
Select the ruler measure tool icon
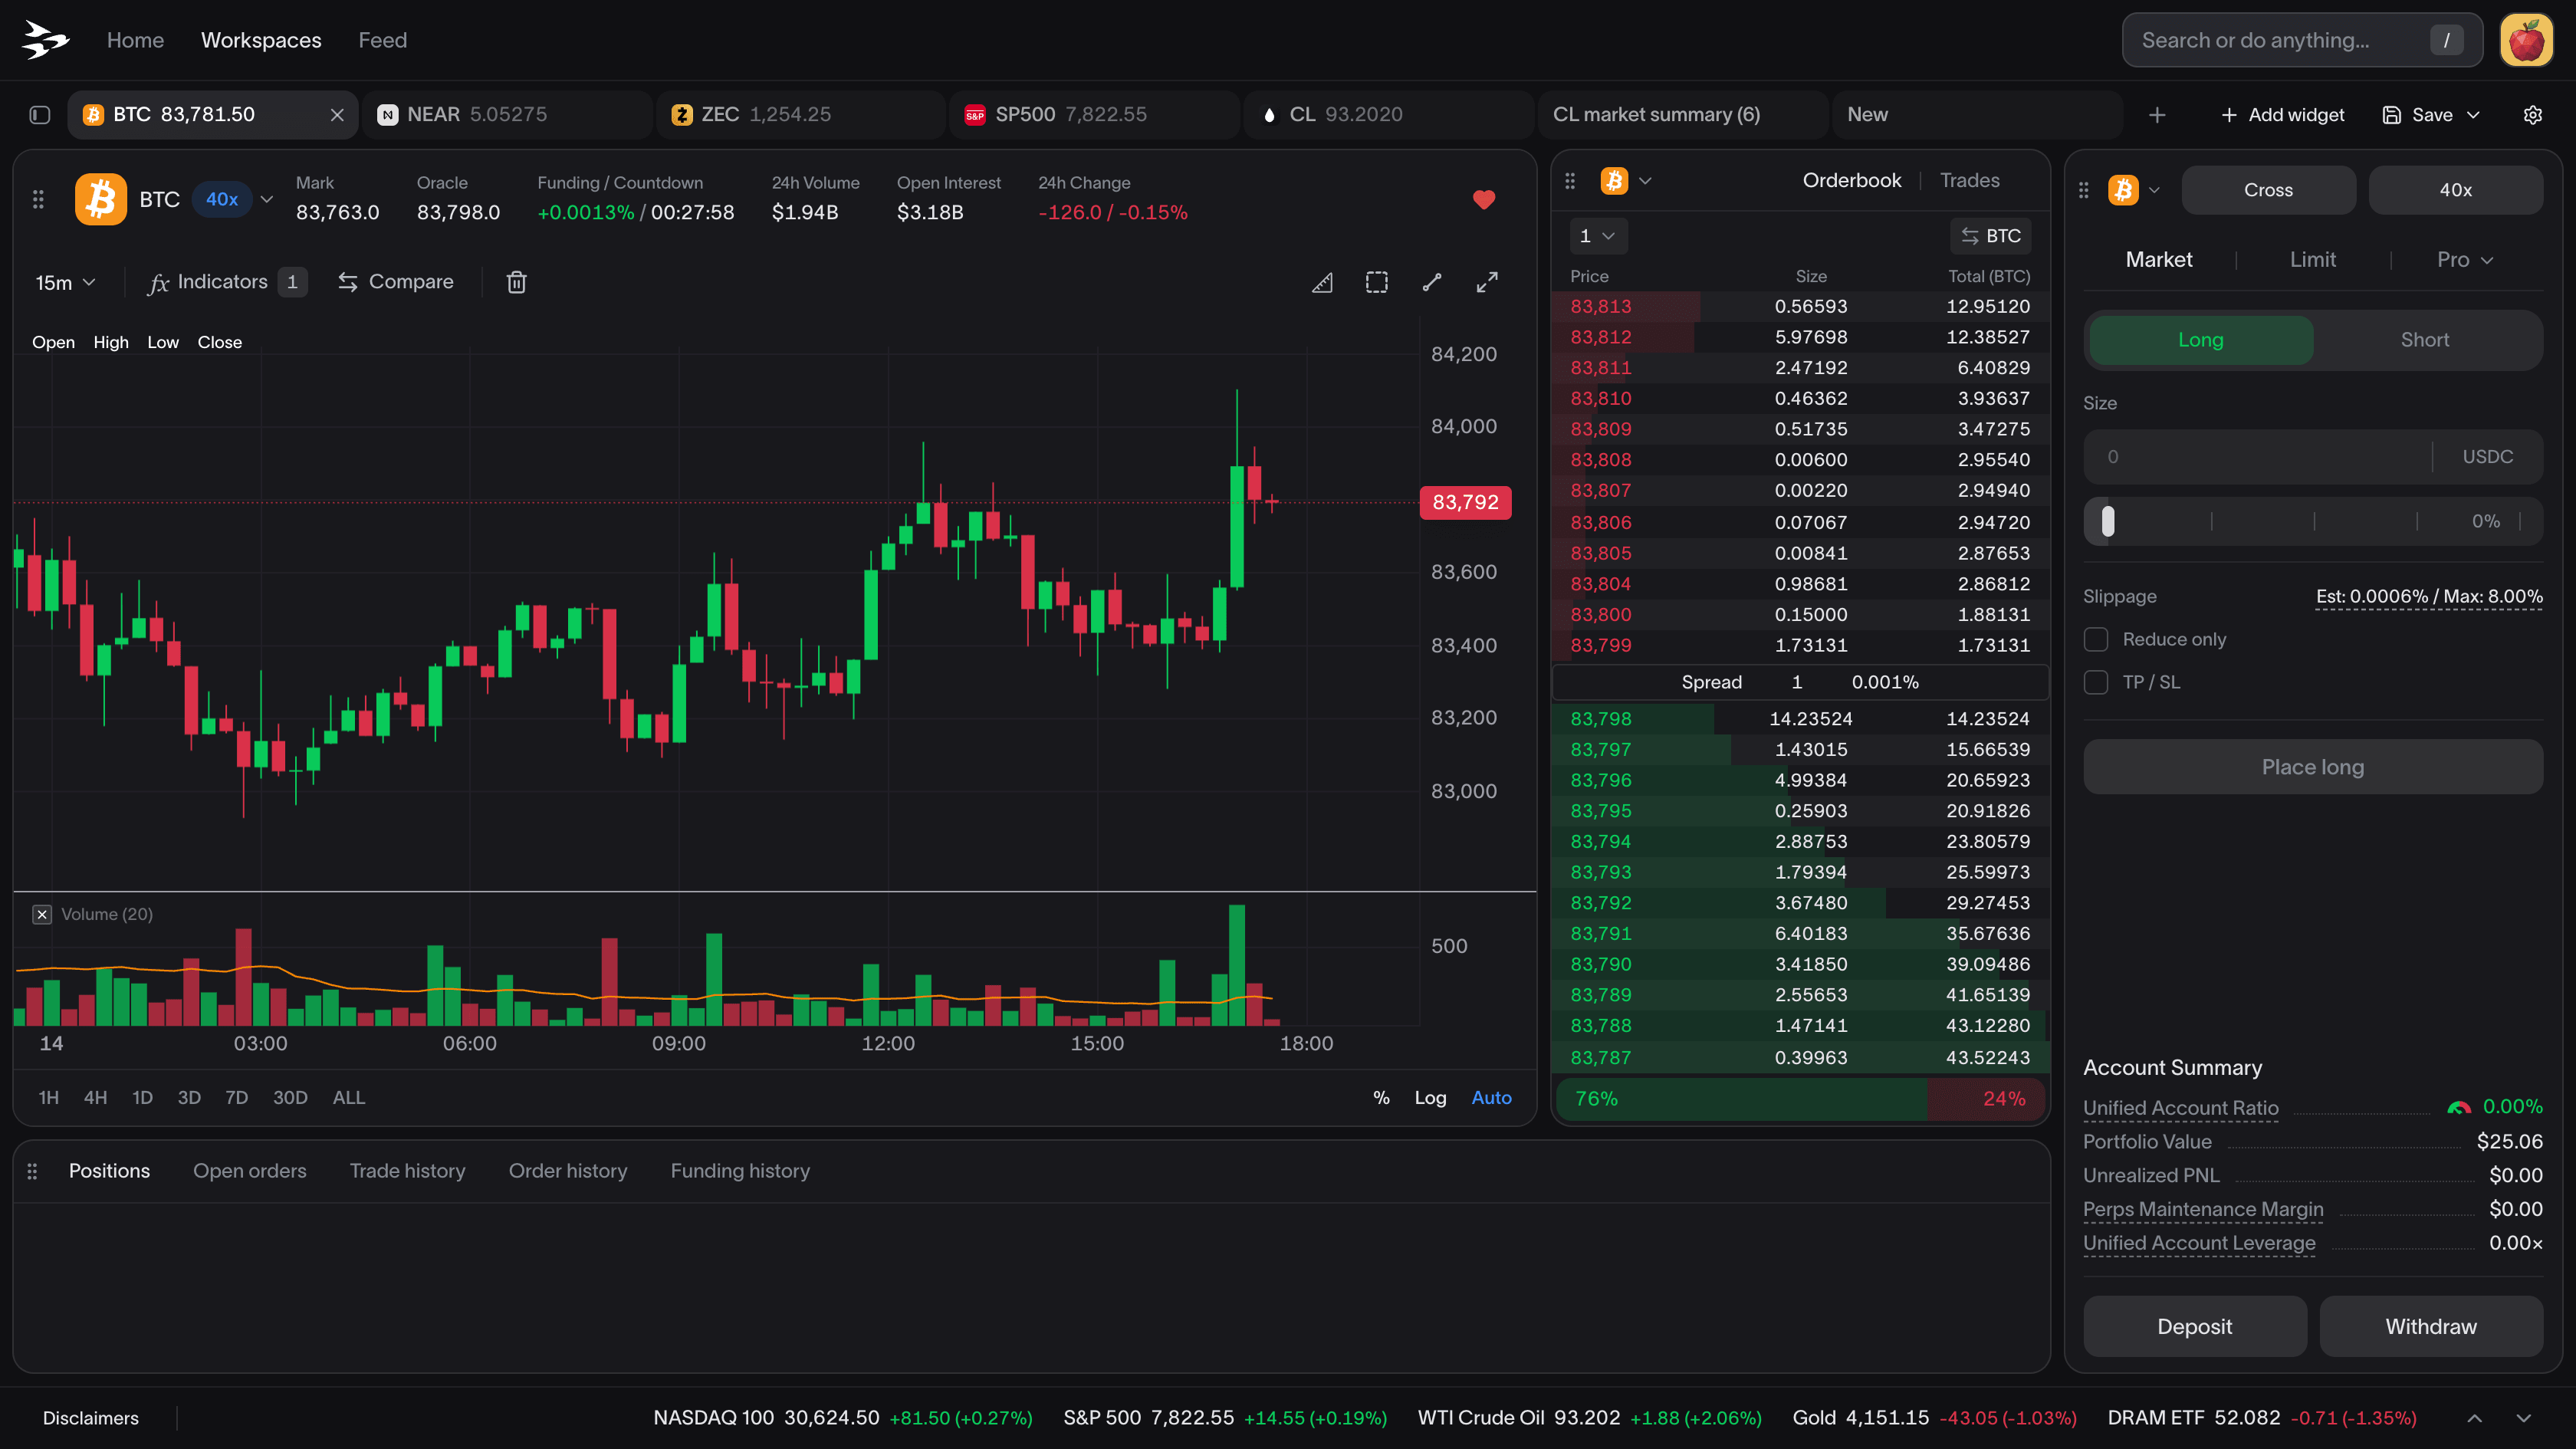pyautogui.click(x=1322, y=282)
